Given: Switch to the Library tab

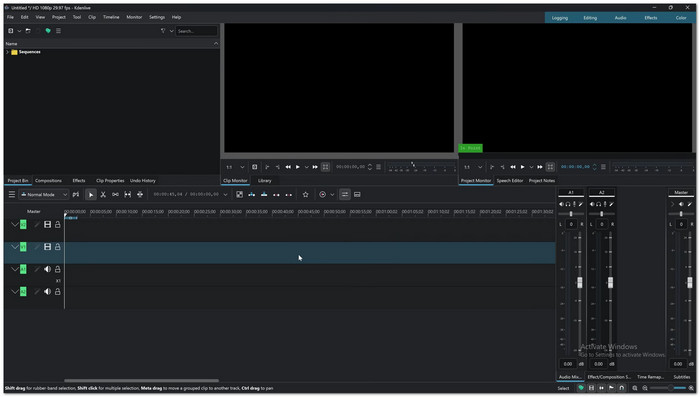Looking at the screenshot, I should click(265, 181).
